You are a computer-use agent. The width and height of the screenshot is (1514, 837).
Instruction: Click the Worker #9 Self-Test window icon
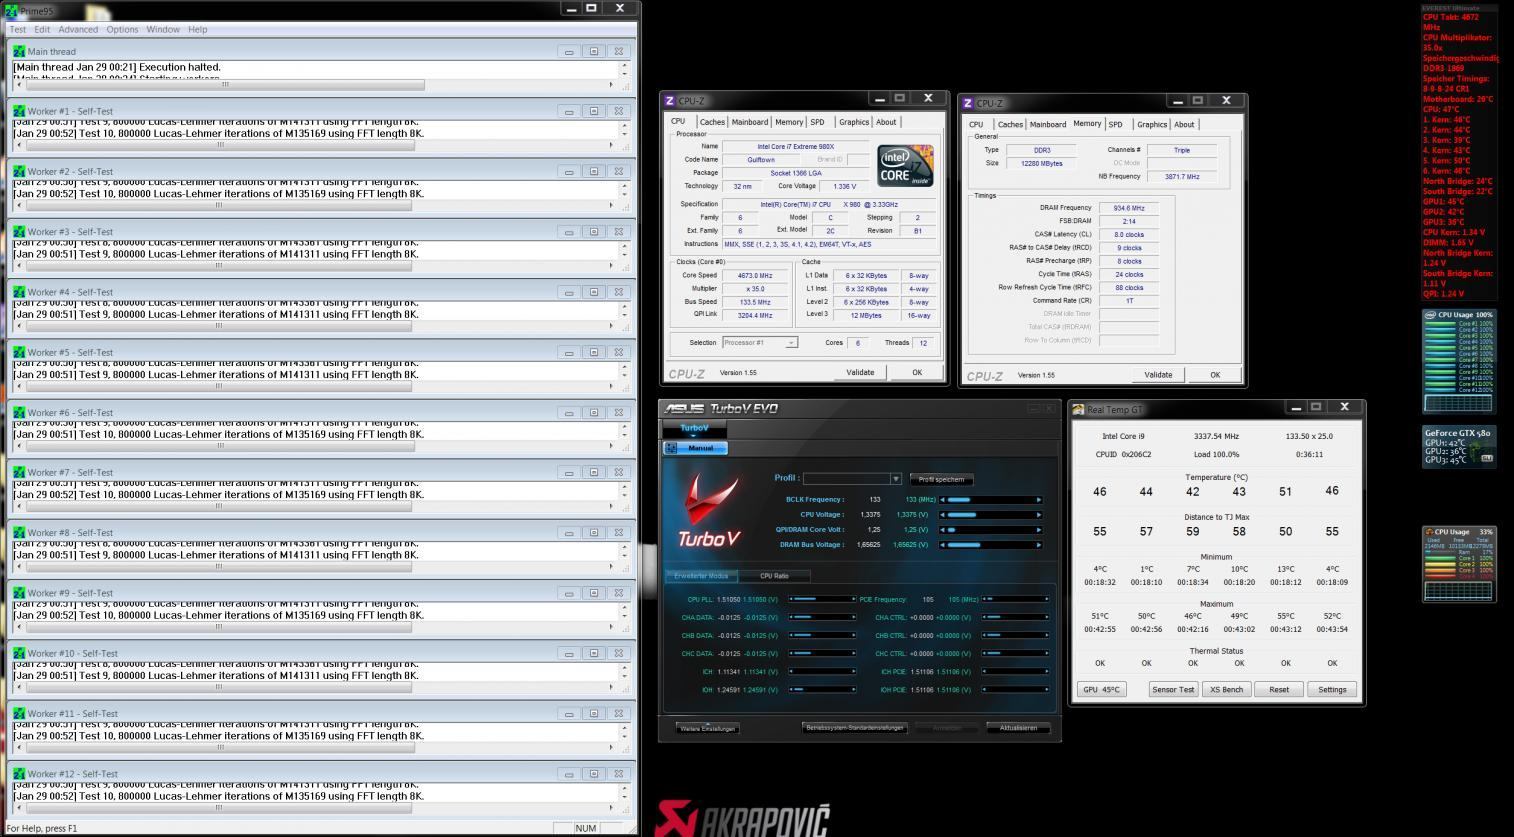click(x=19, y=593)
